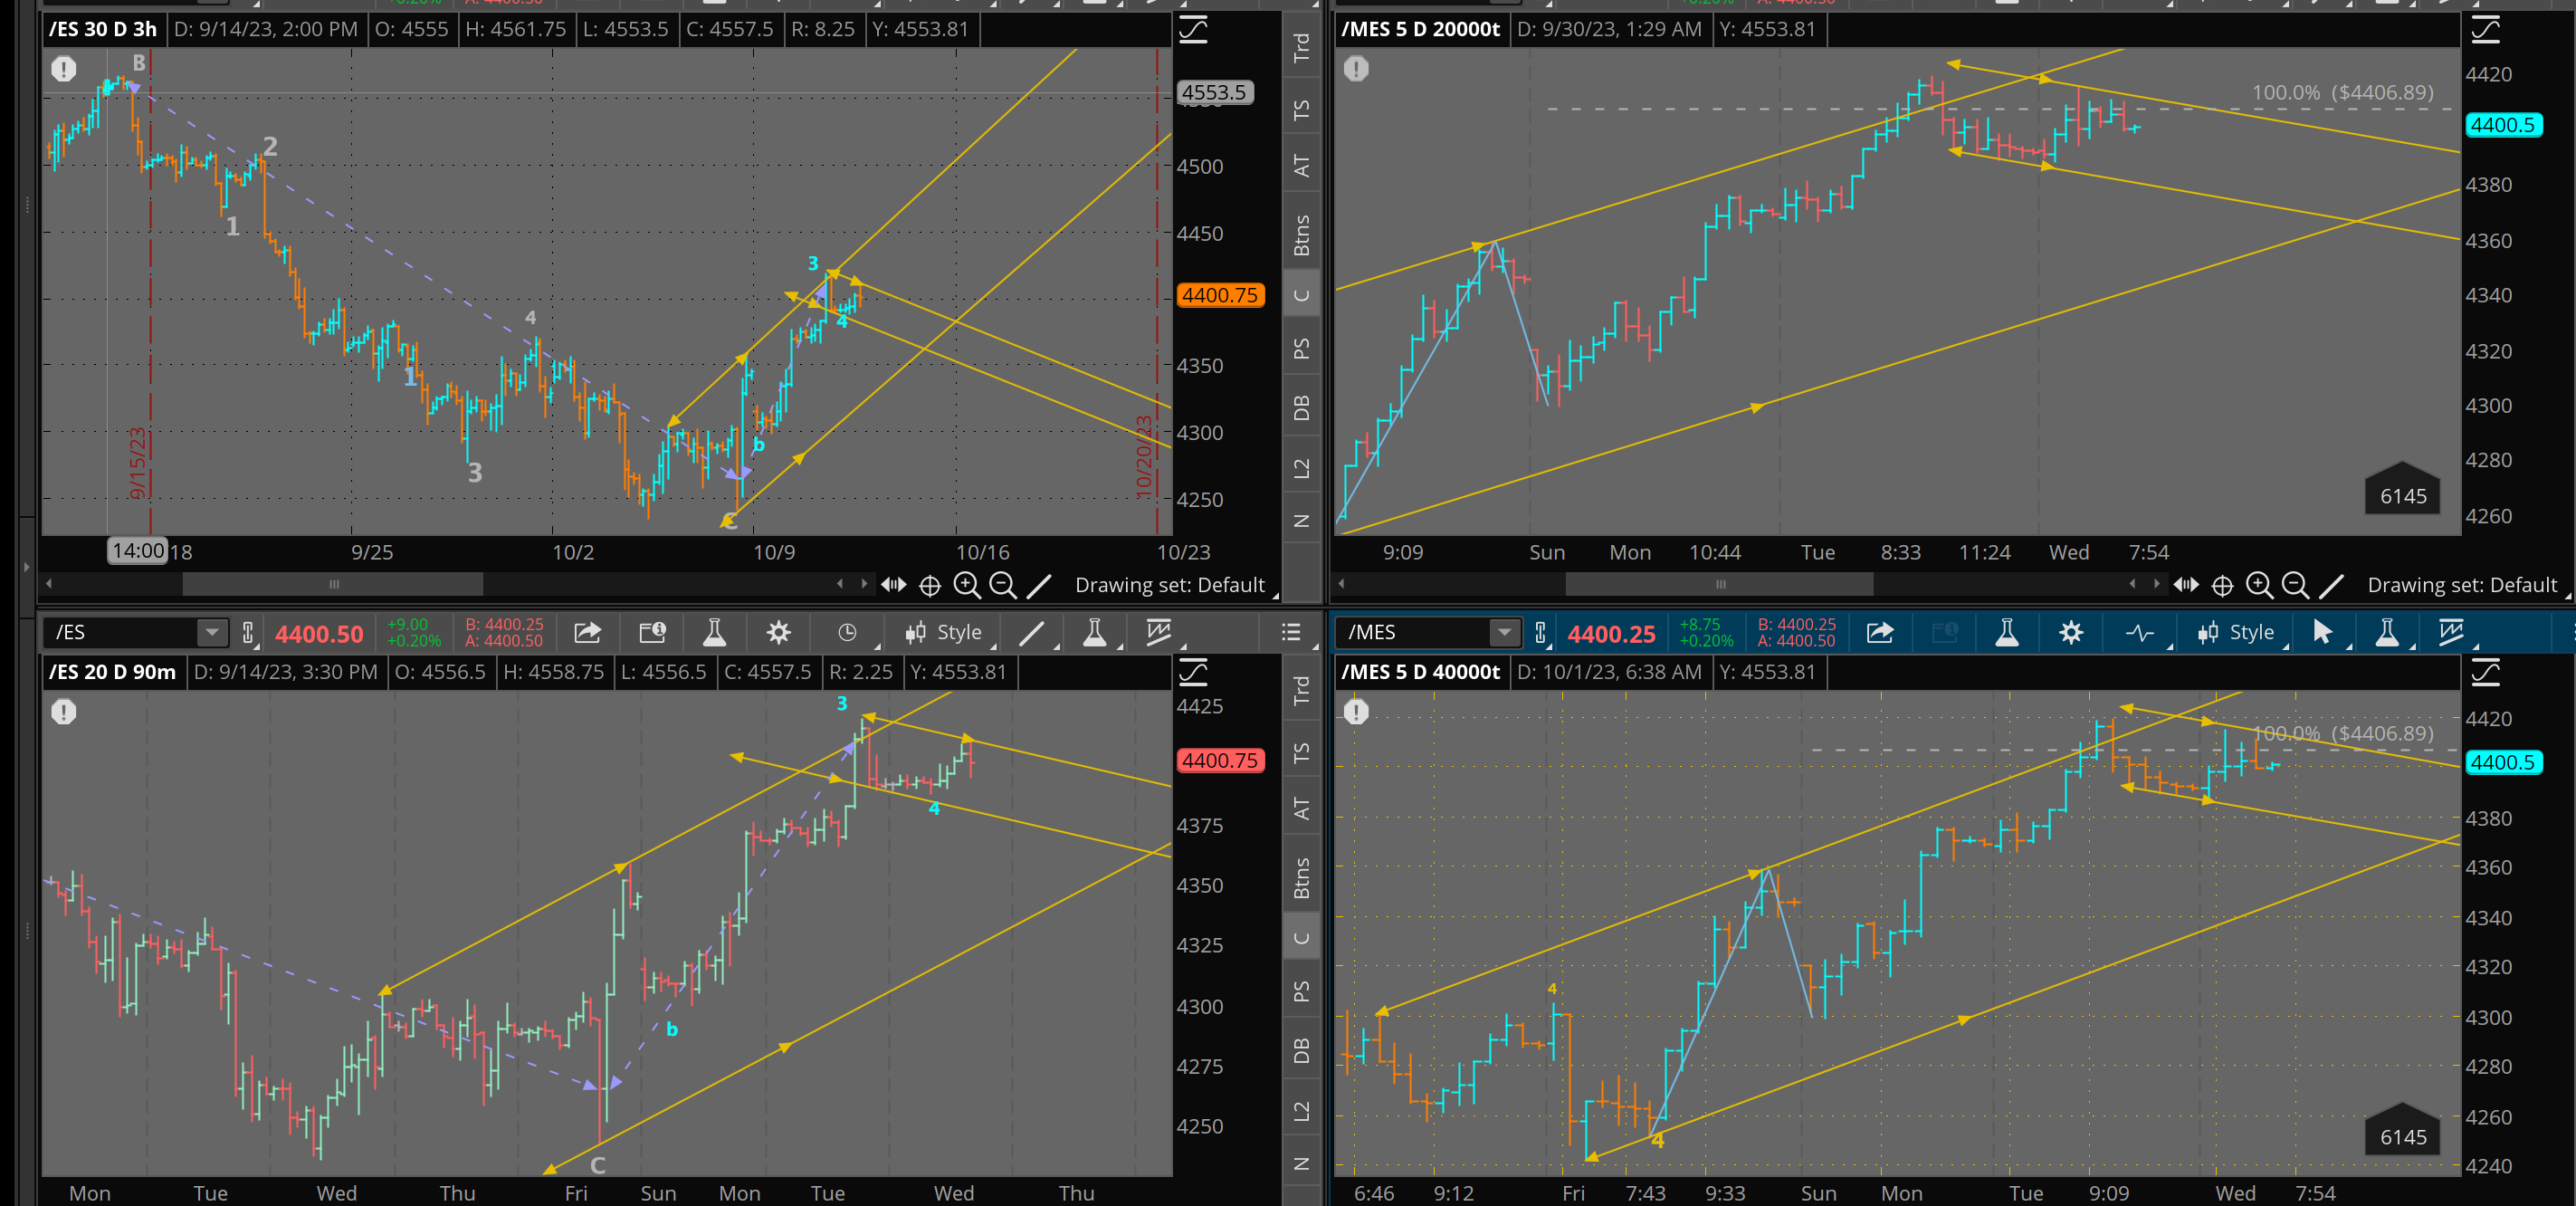Open time frame clock menu in /ES toolbar
2576x1206 pixels.
pos(847,632)
